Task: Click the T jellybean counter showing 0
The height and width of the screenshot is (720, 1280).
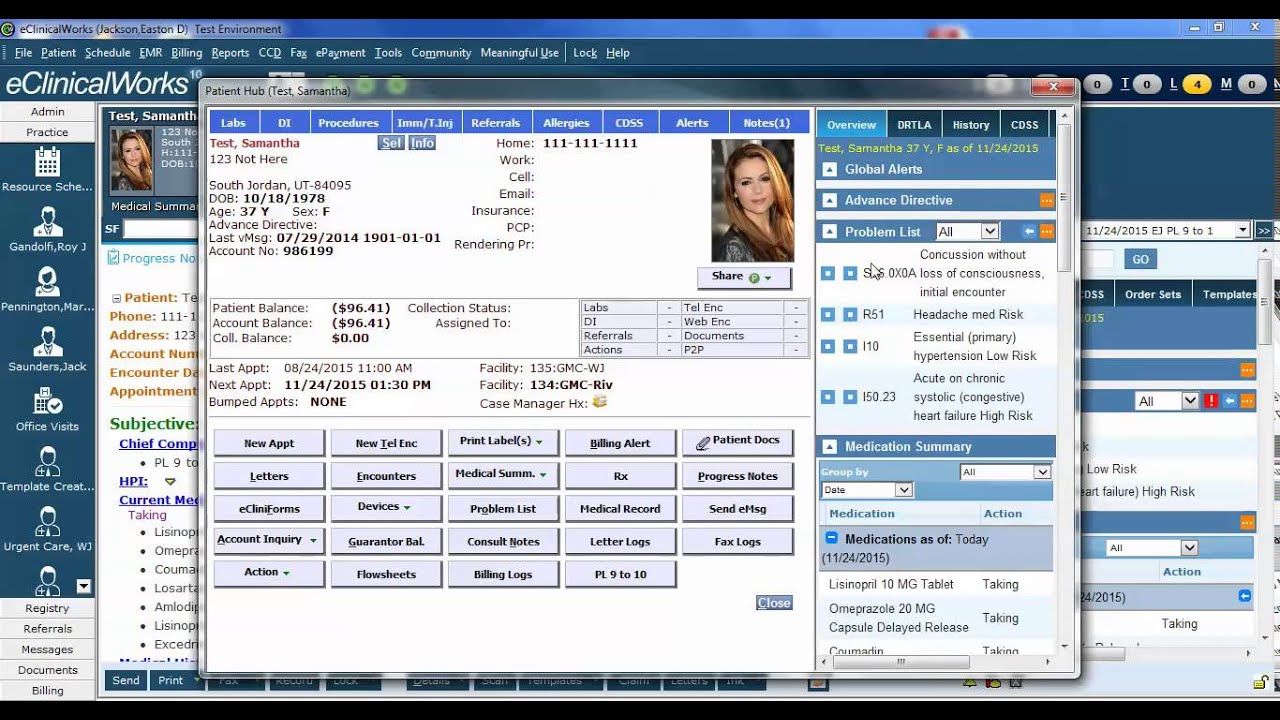Action: coord(1147,85)
